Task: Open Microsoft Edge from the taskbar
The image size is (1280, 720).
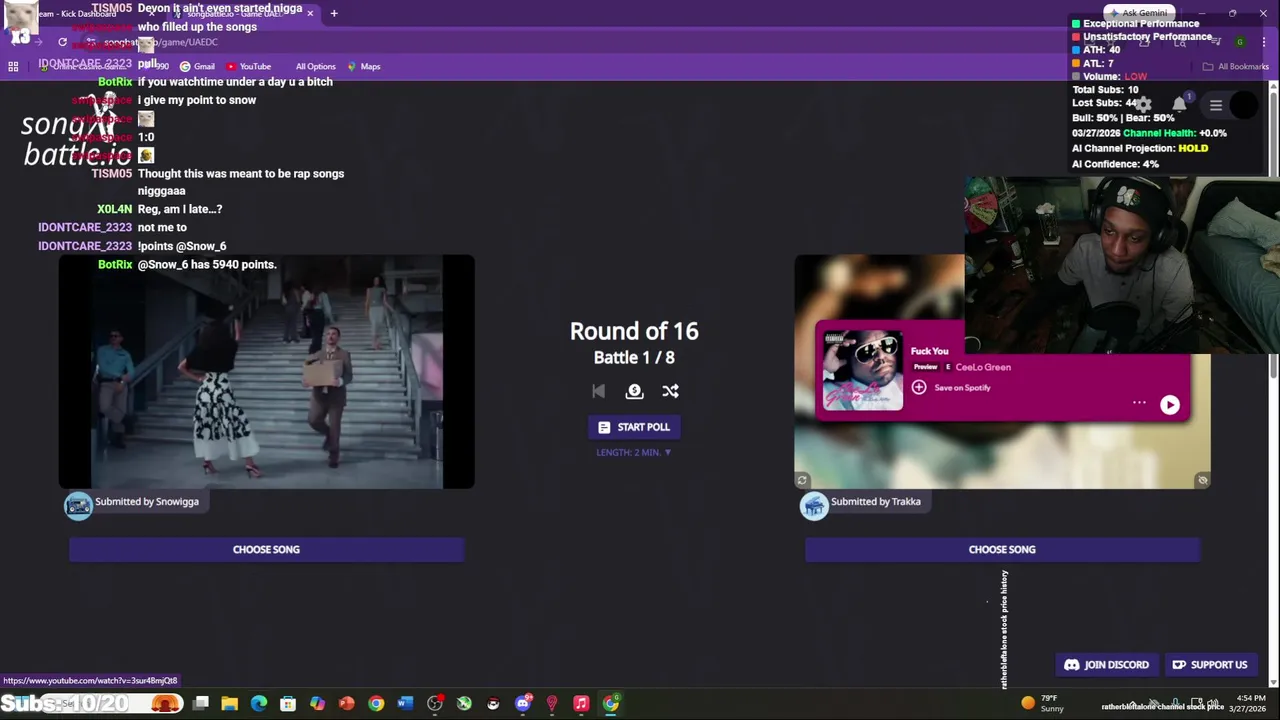Action: pos(259,704)
